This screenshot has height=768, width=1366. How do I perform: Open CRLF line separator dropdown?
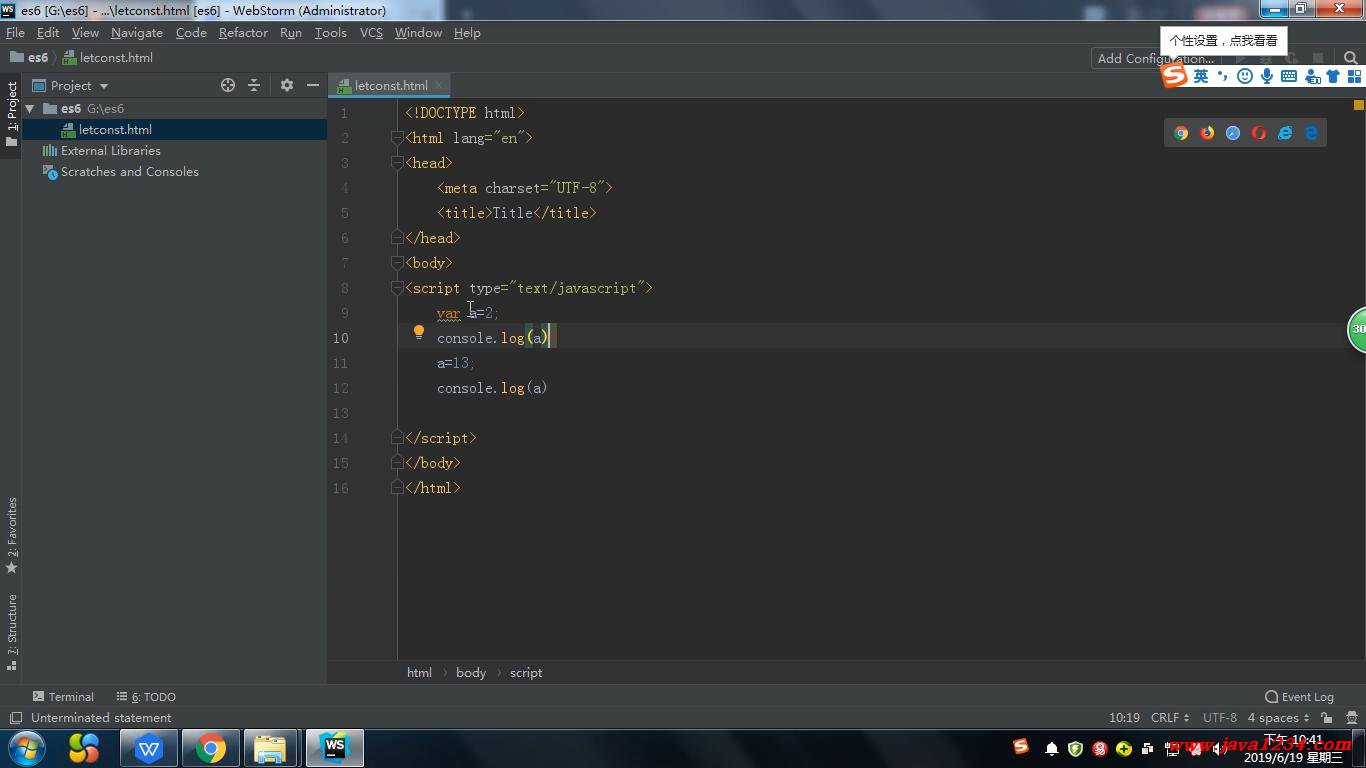(1170, 718)
